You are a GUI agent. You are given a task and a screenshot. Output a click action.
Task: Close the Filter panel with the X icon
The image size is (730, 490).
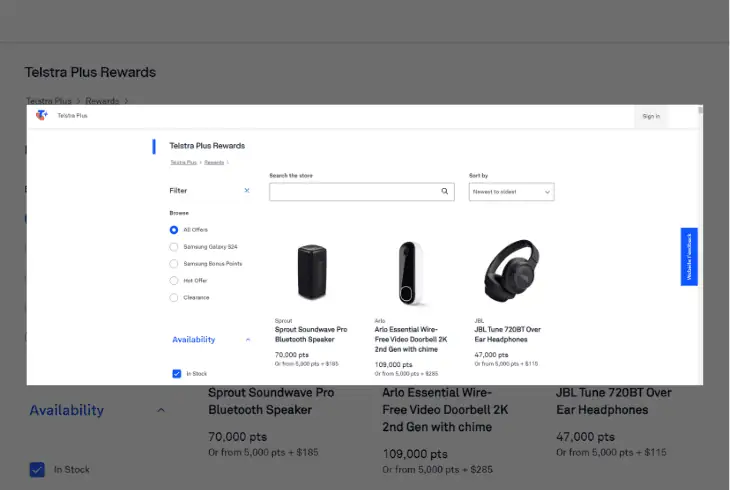point(247,191)
